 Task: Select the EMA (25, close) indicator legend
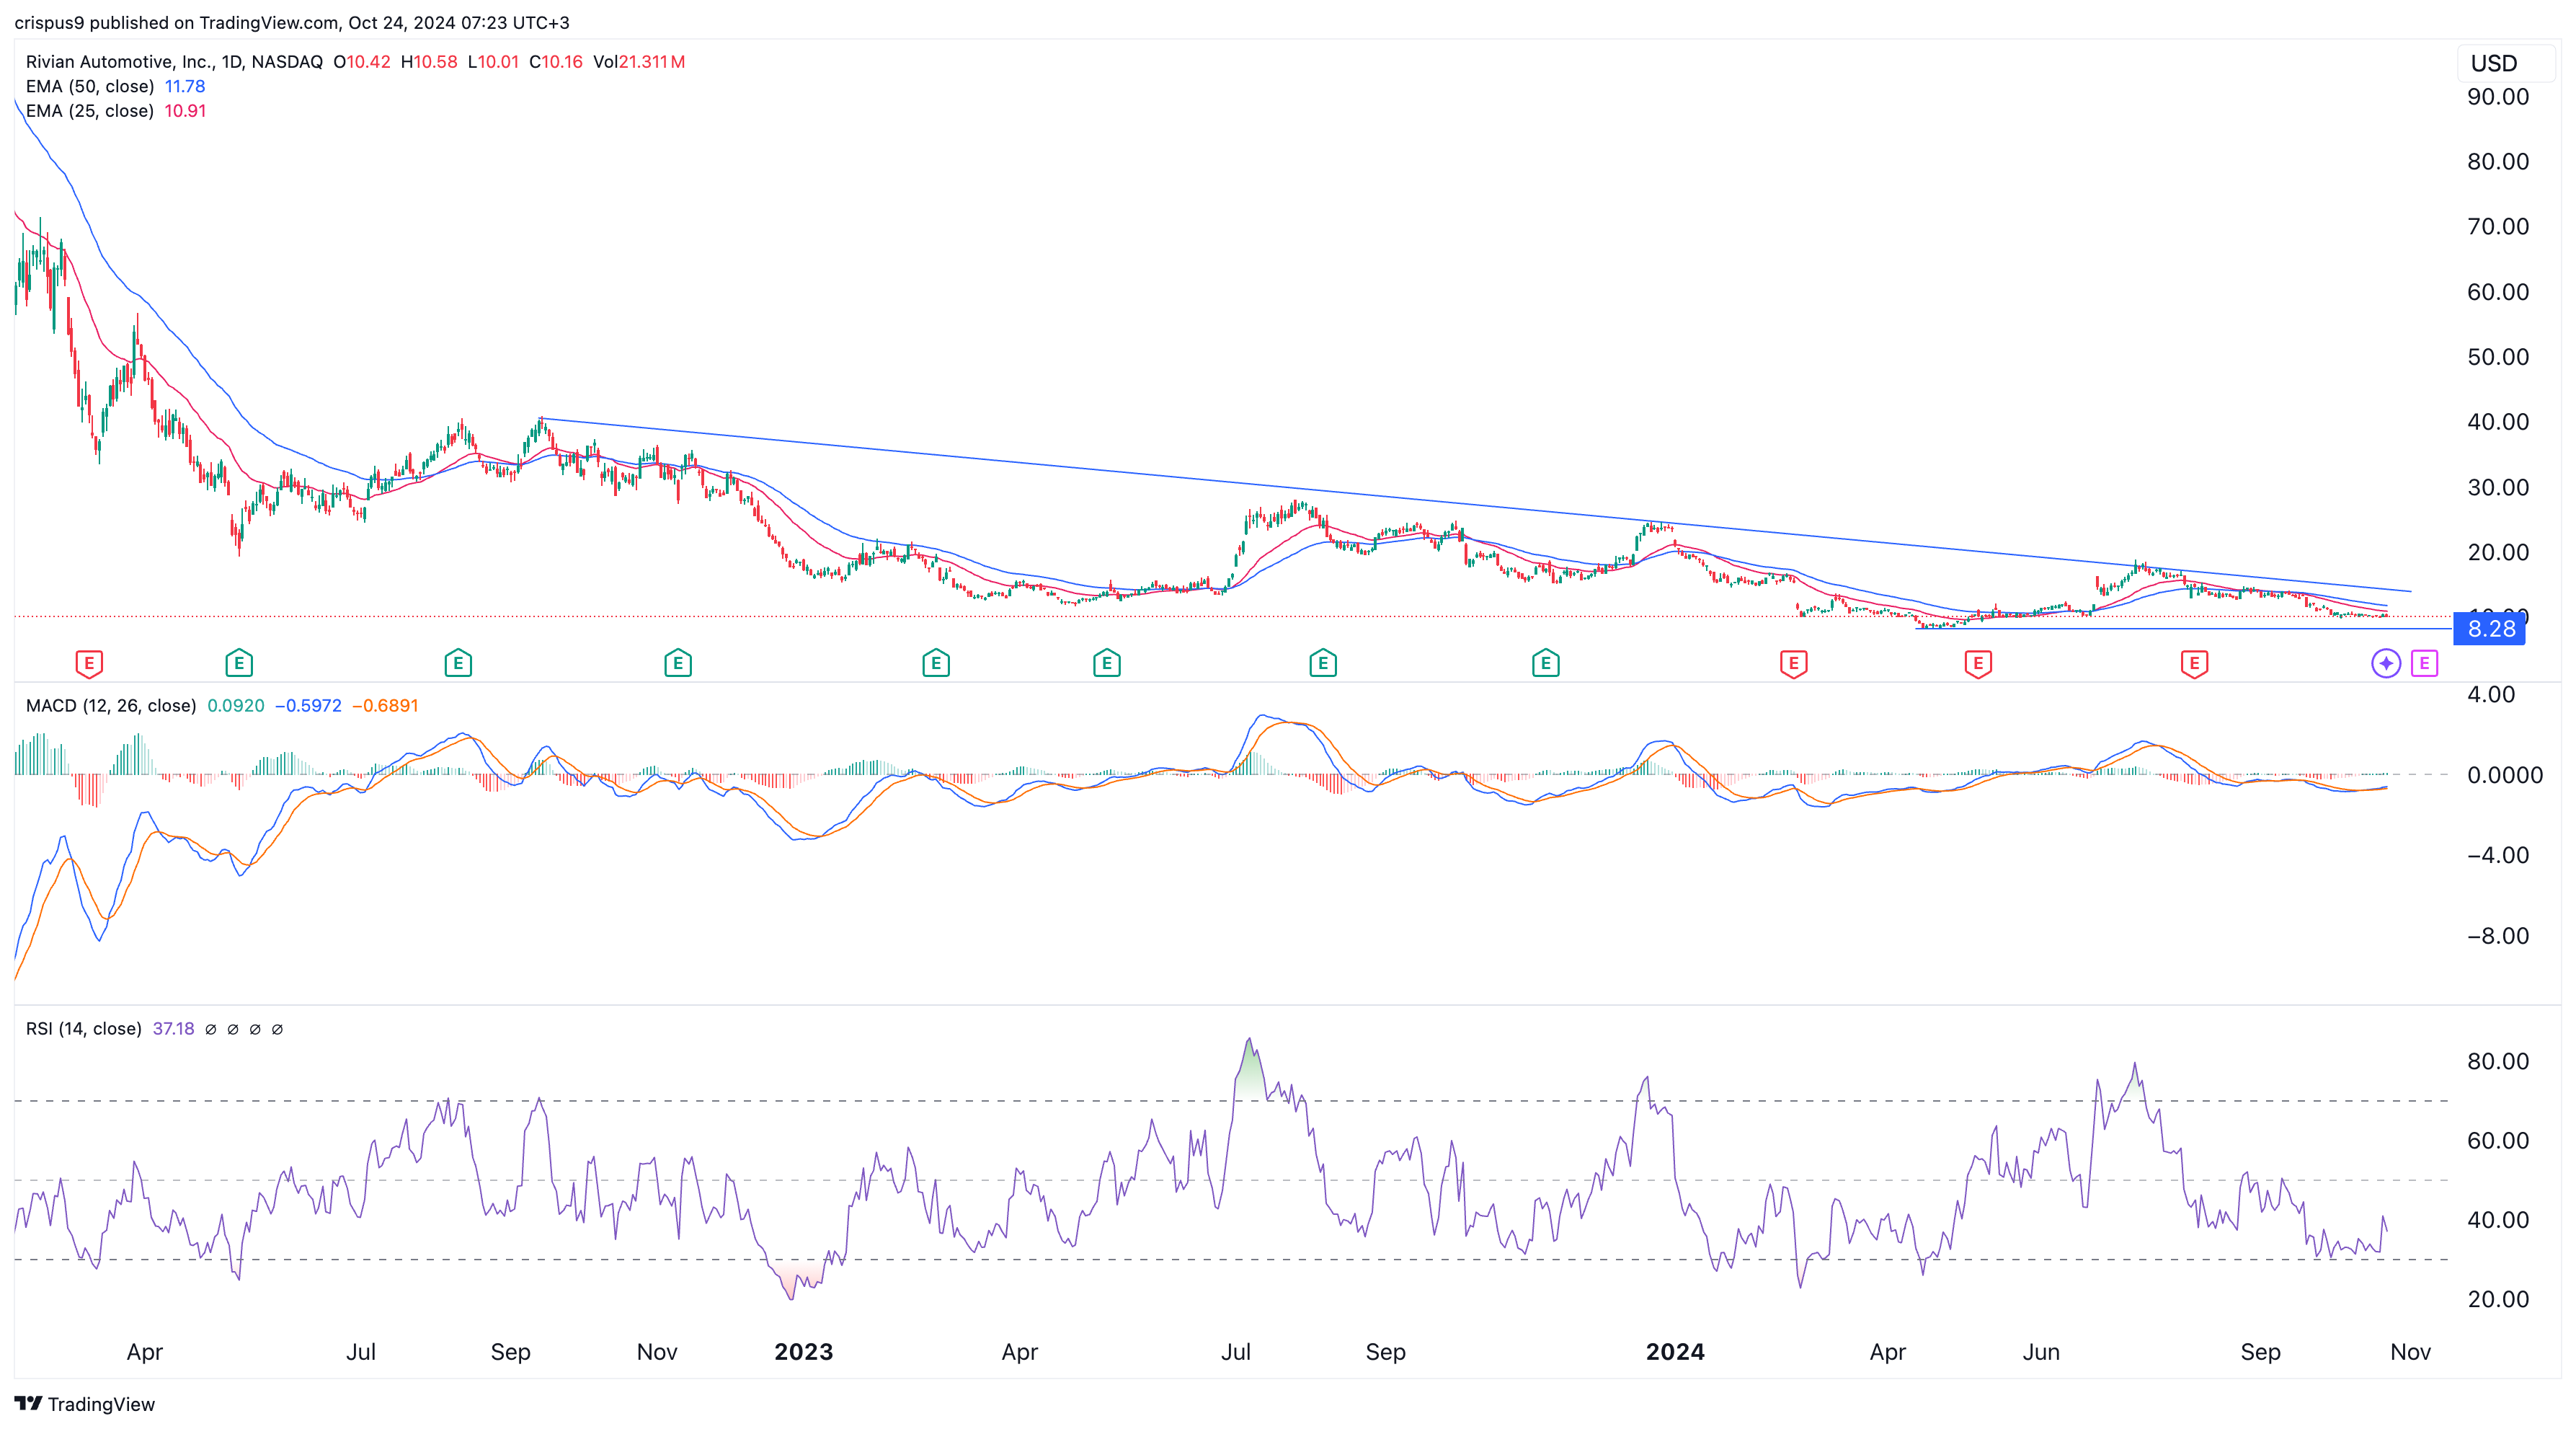[90, 111]
